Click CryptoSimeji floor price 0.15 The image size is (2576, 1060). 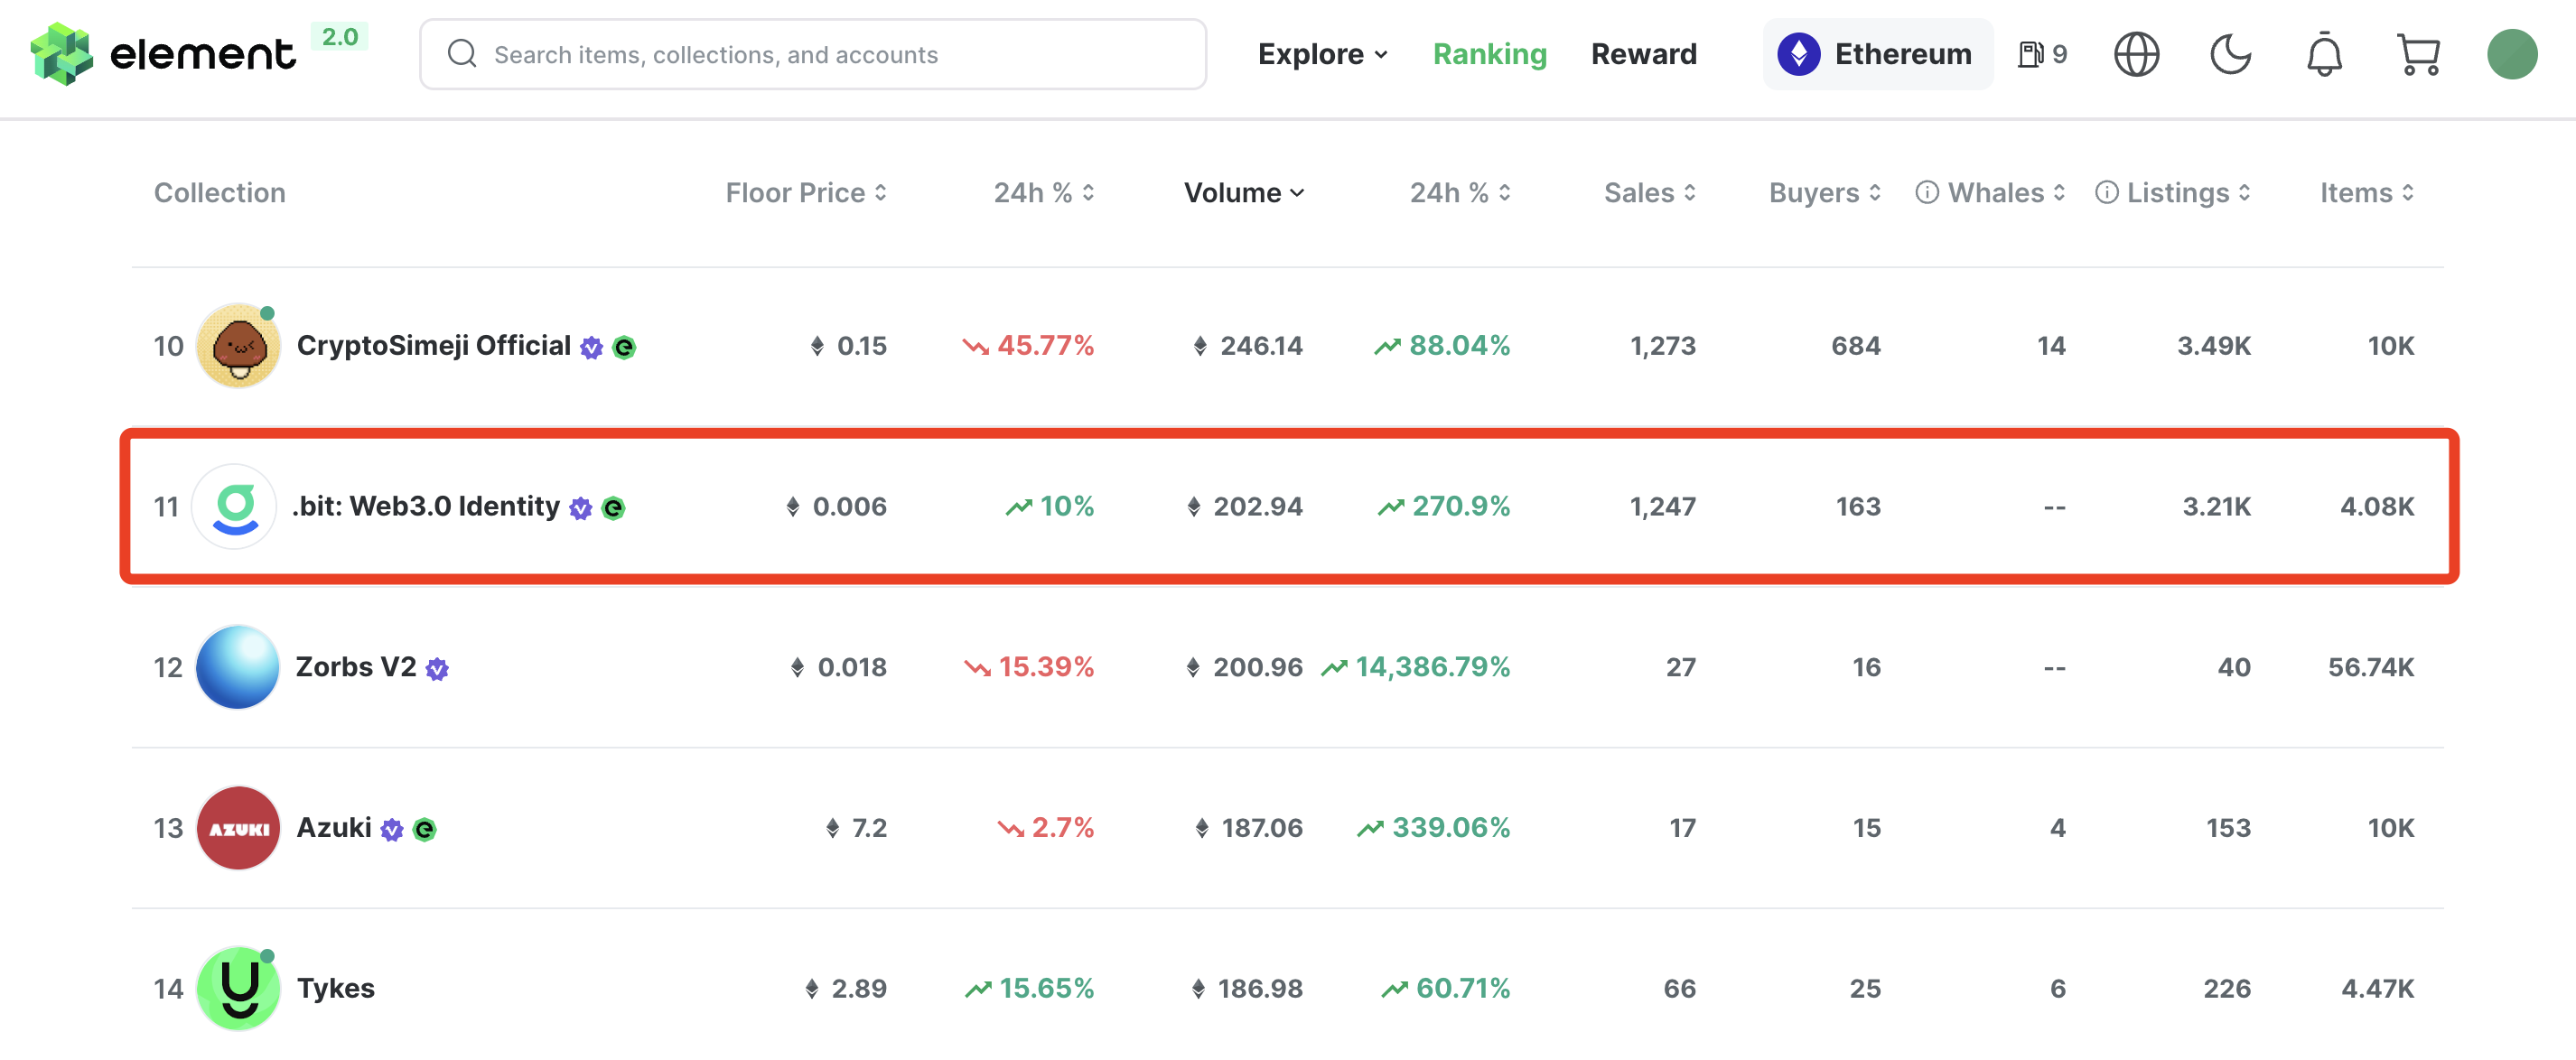point(848,346)
